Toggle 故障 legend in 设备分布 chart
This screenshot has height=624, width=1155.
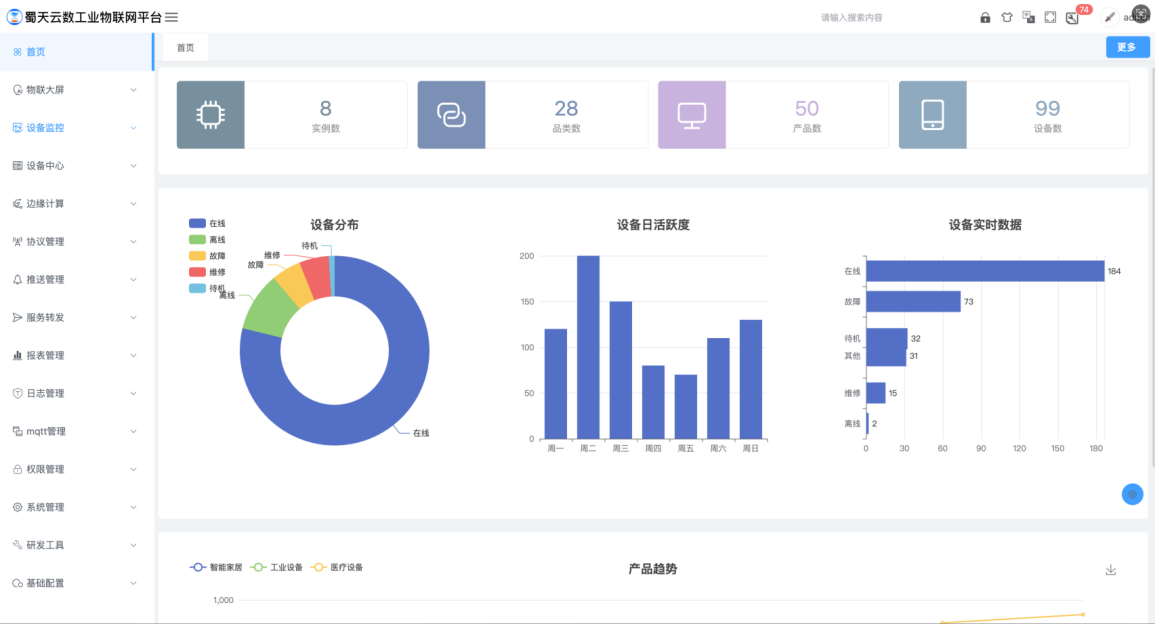(207, 256)
